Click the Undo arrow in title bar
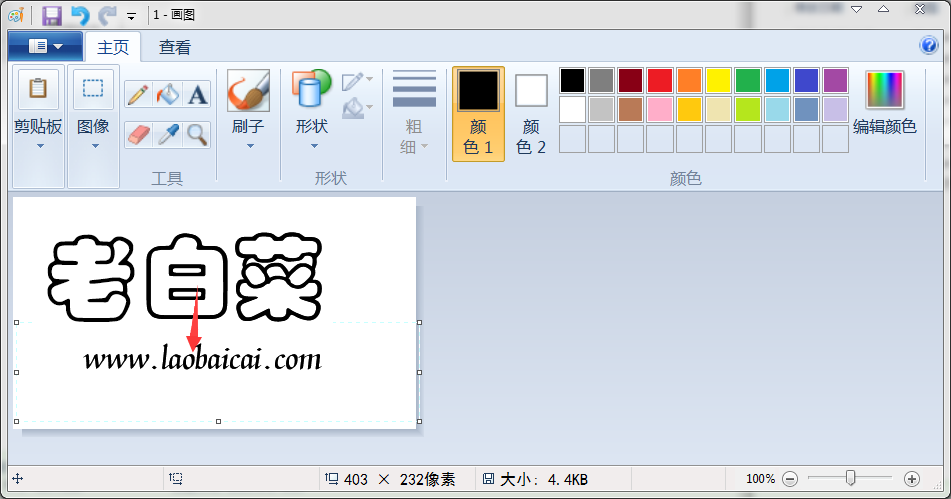 80,15
